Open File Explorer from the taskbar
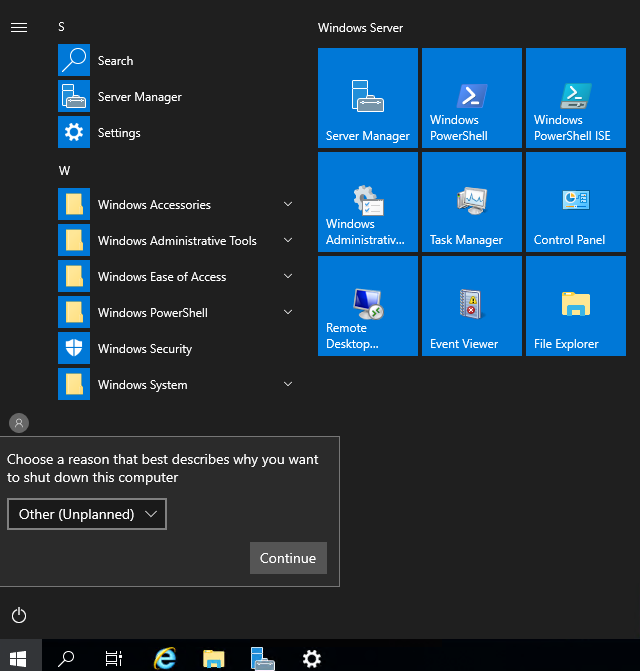This screenshot has height=671, width=640. 213,658
